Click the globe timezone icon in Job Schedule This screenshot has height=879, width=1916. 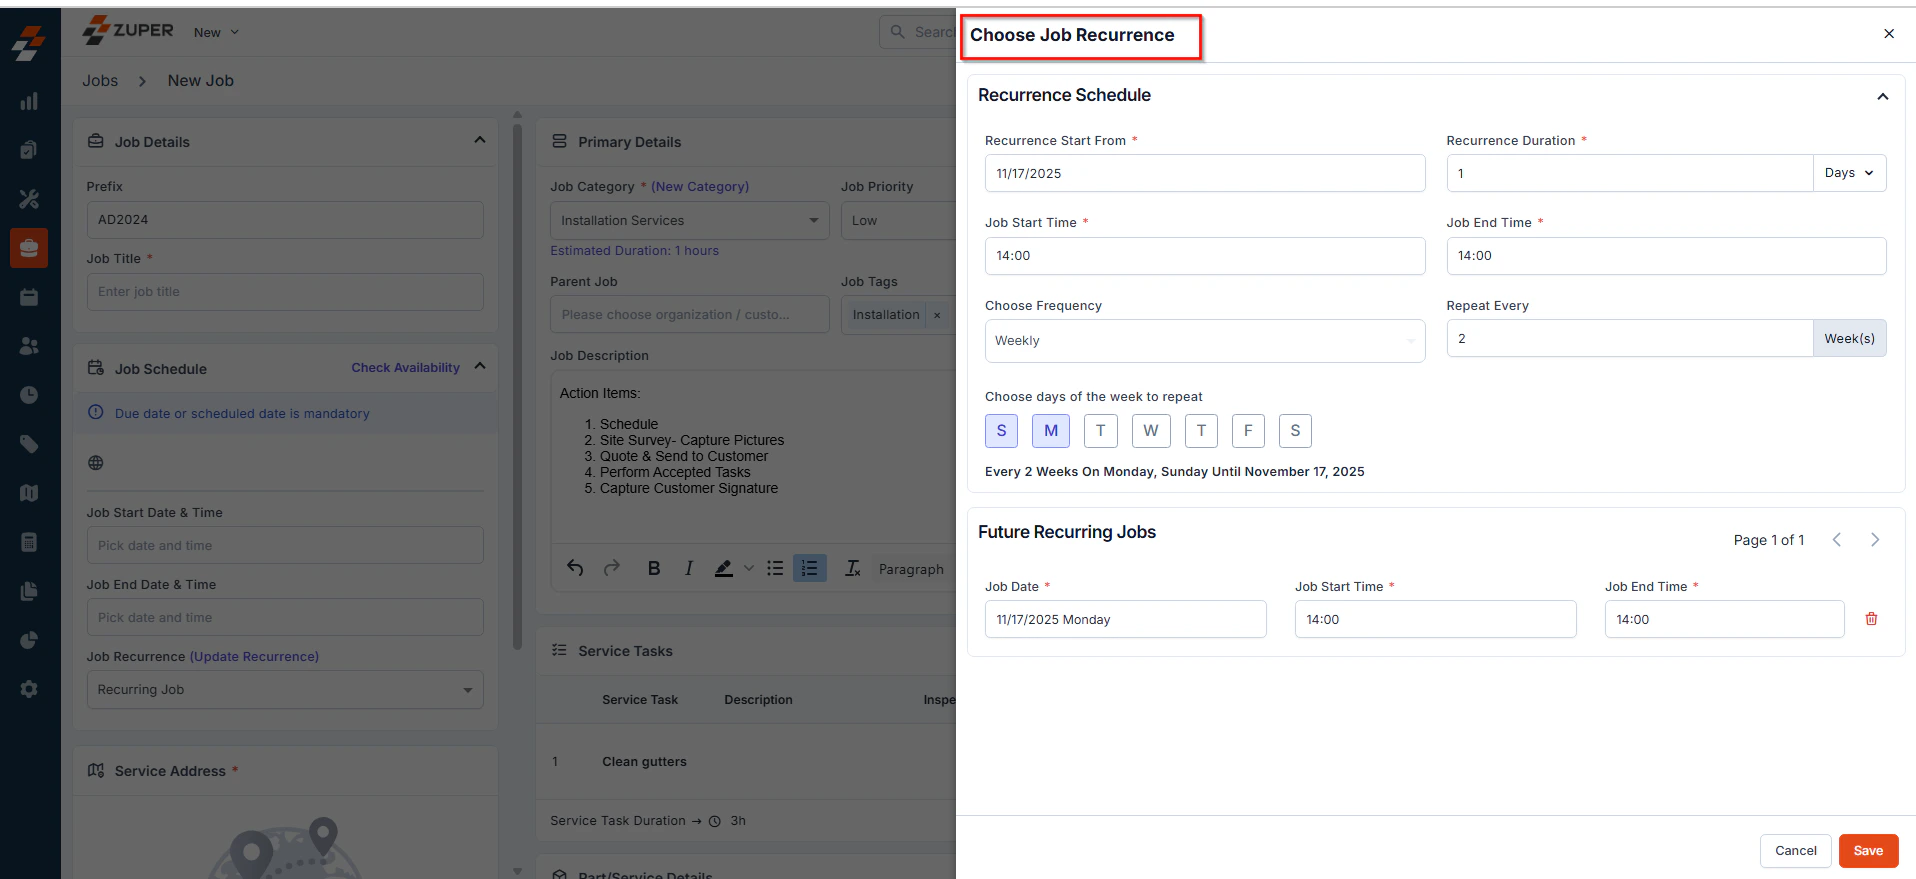pos(96,463)
